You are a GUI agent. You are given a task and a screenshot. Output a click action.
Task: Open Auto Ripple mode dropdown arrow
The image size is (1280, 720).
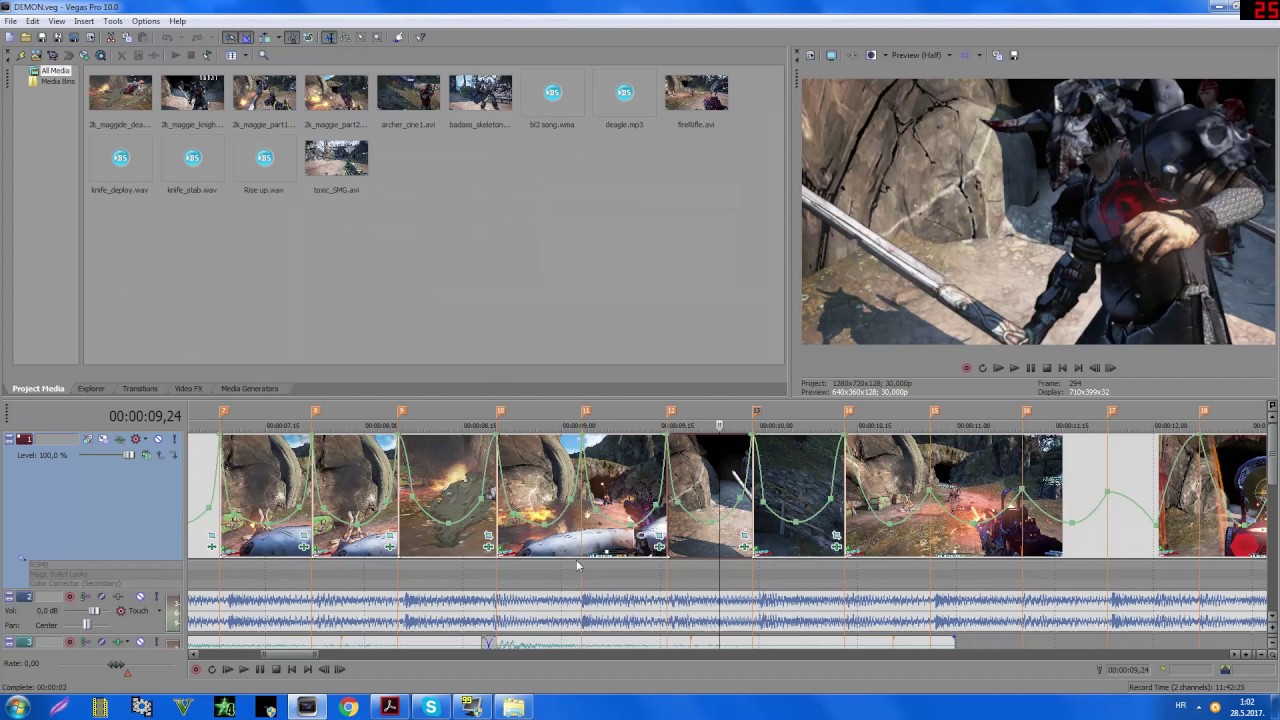tap(279, 37)
